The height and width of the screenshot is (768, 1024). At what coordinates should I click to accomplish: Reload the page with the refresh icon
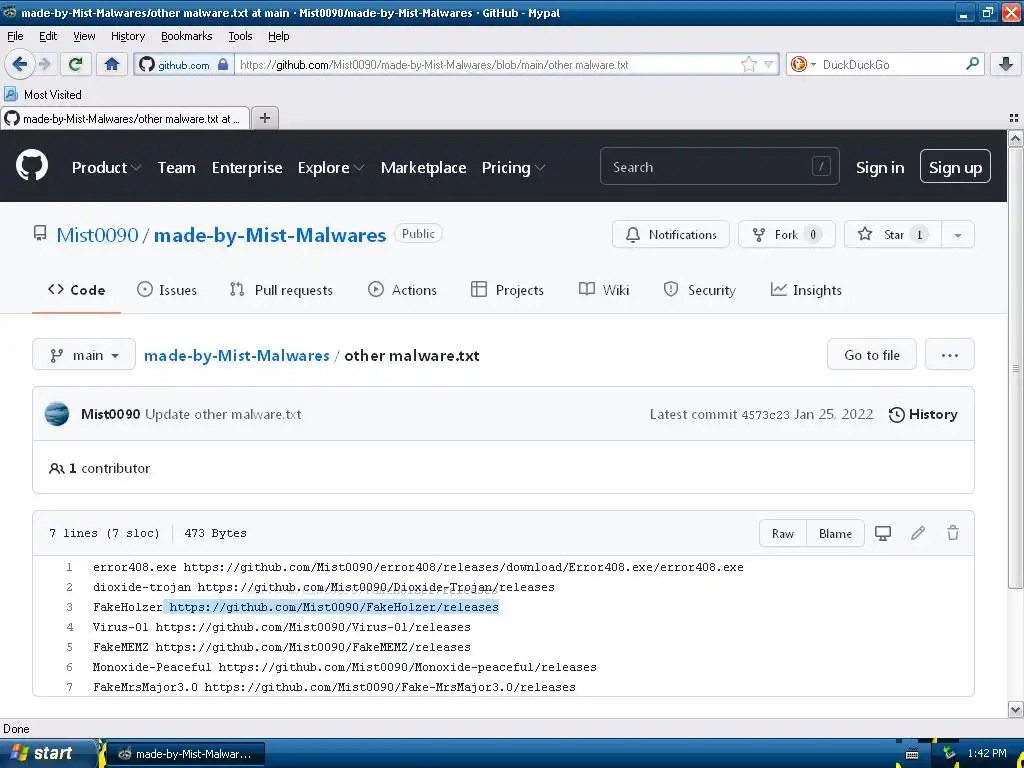[76, 64]
